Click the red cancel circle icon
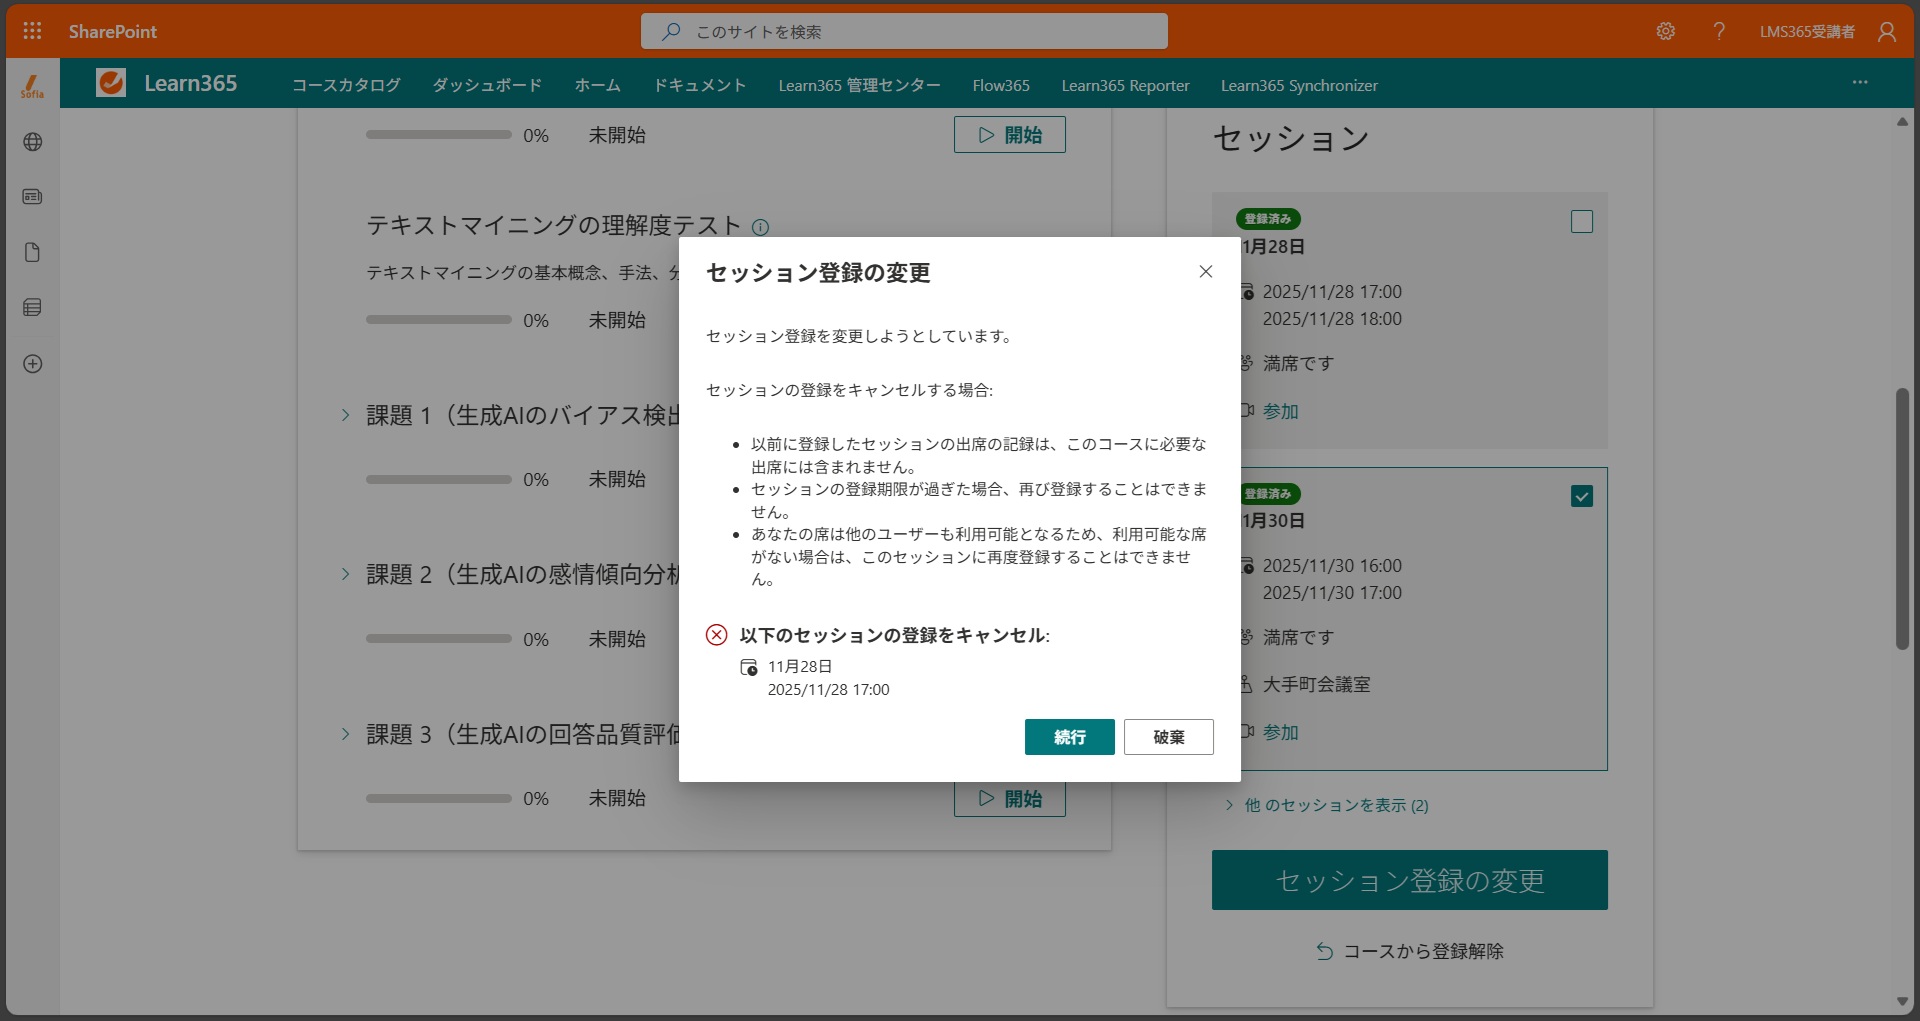This screenshot has width=1920, height=1021. coord(716,635)
